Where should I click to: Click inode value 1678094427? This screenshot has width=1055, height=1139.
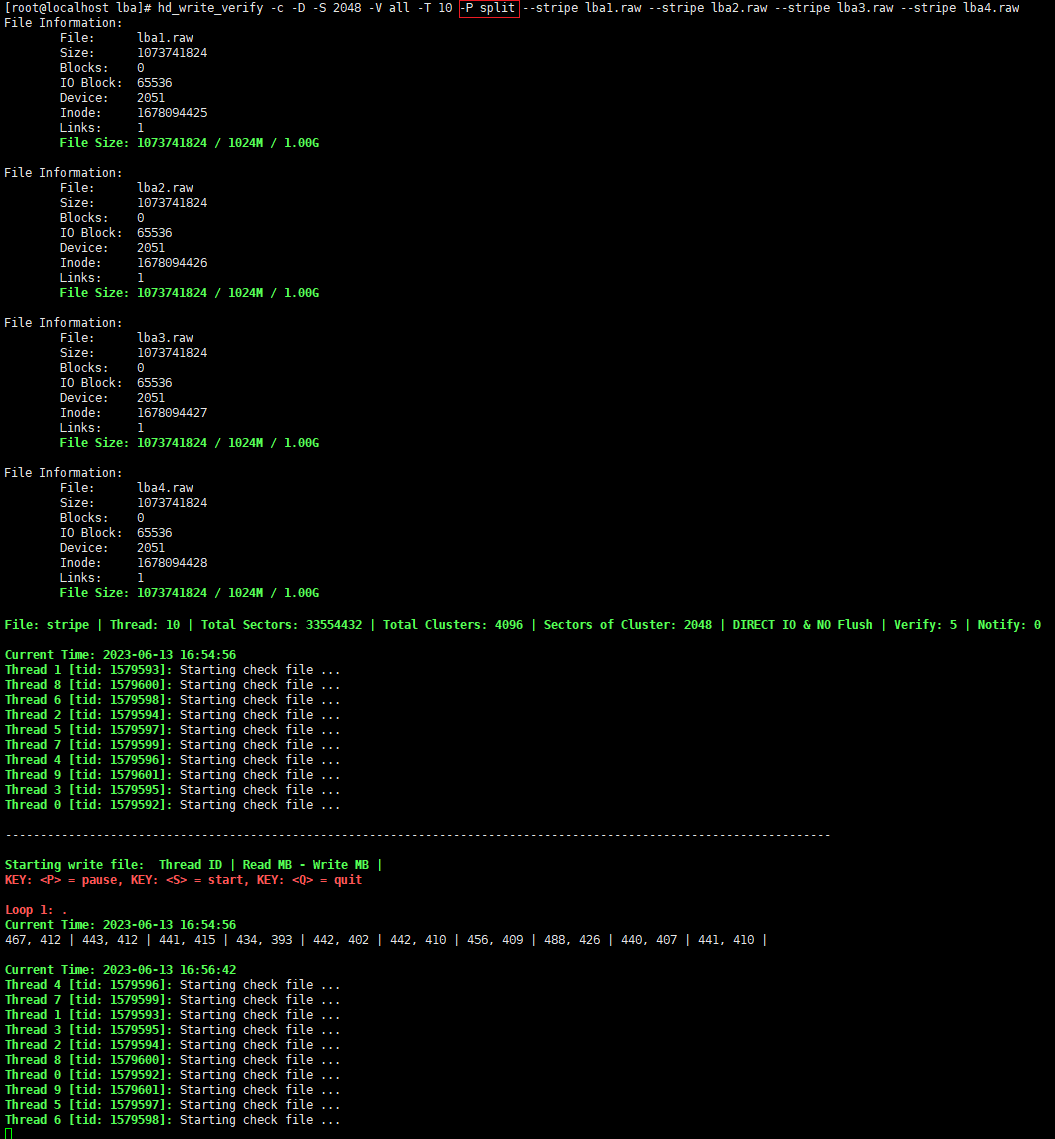[172, 413]
